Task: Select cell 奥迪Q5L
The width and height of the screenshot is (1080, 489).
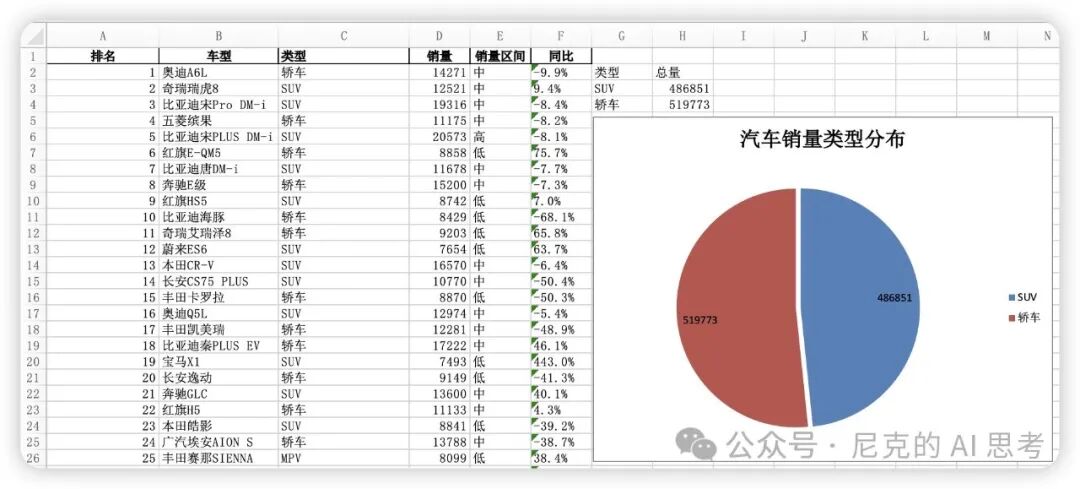Action: click(x=218, y=314)
